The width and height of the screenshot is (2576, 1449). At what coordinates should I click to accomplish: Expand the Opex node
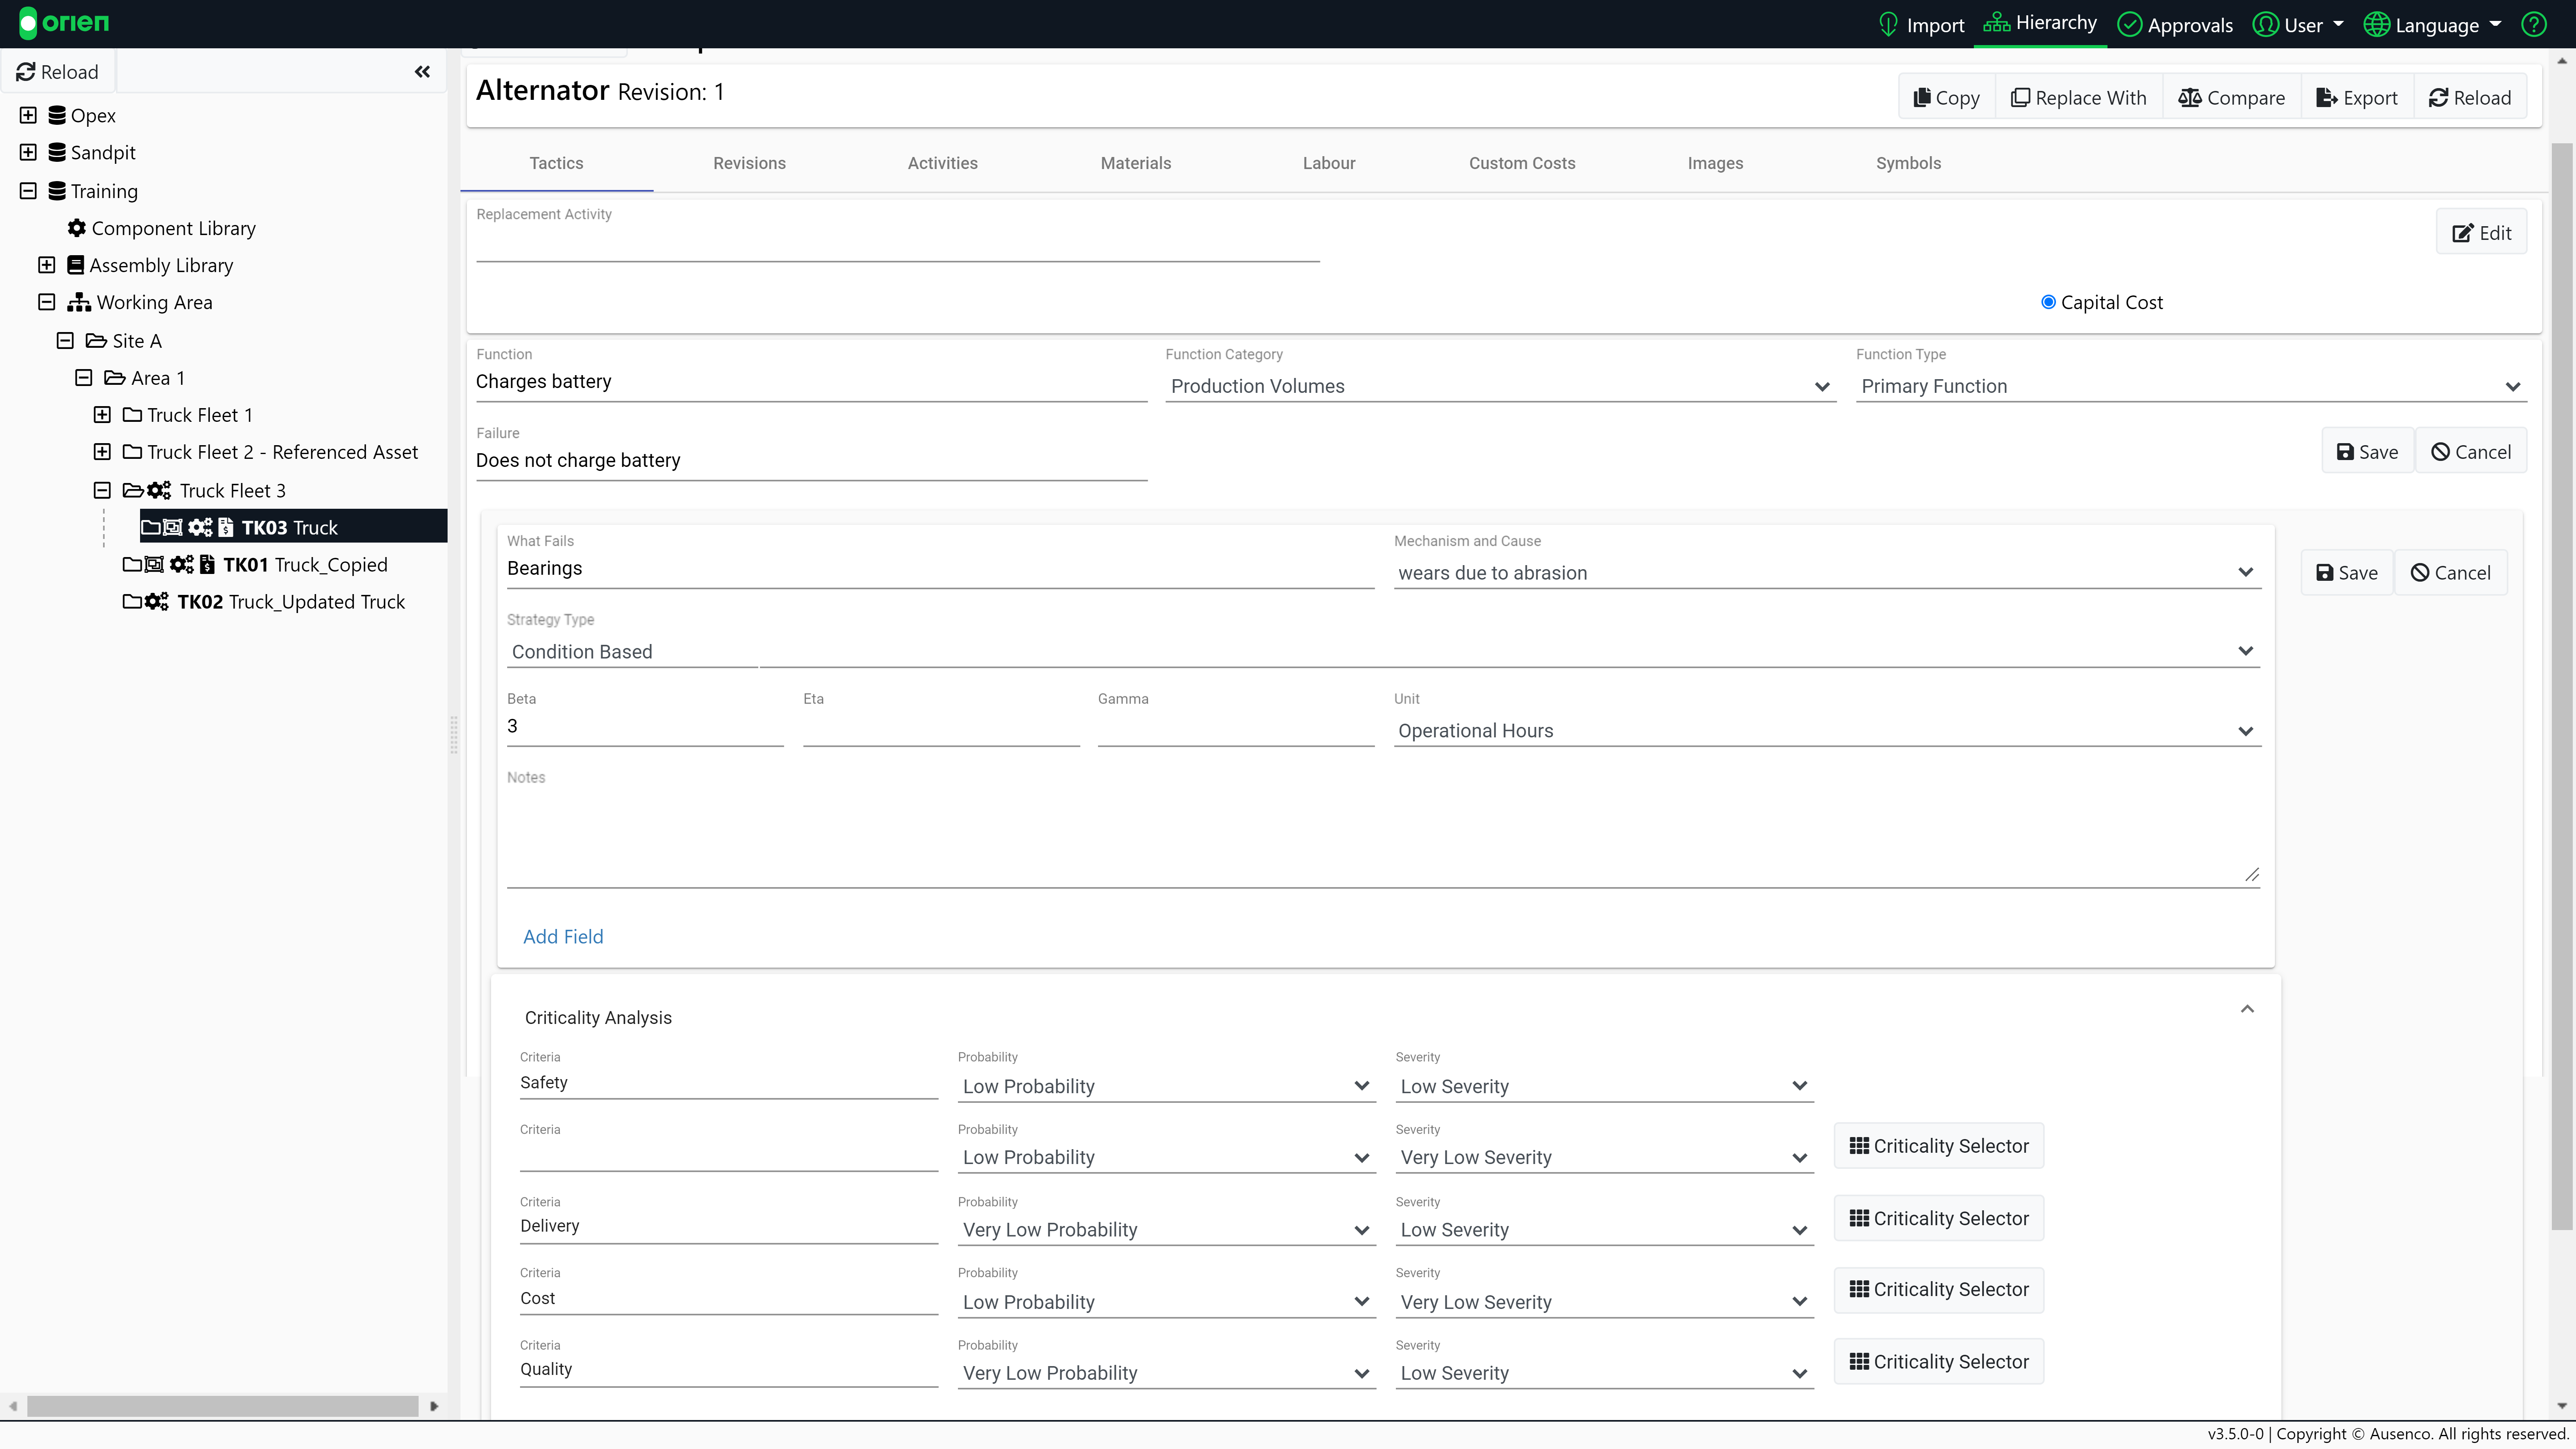[x=28, y=115]
